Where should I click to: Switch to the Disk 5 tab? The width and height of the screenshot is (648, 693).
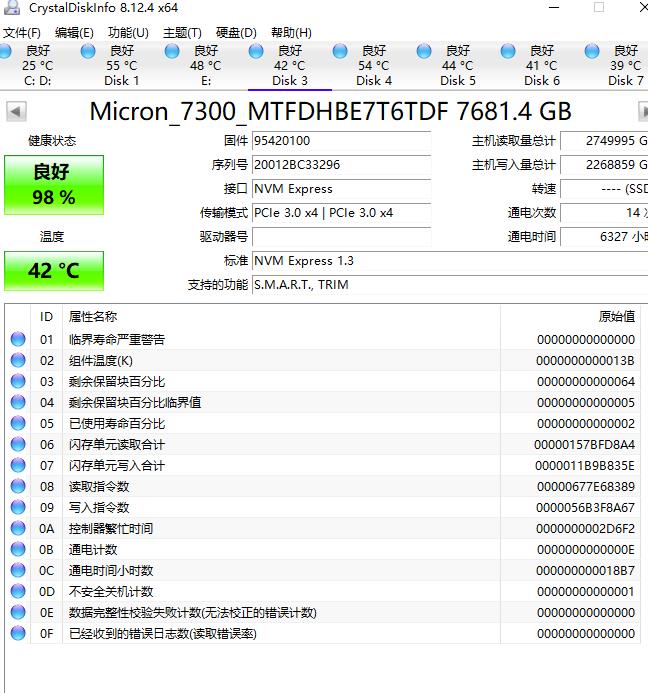[457, 65]
